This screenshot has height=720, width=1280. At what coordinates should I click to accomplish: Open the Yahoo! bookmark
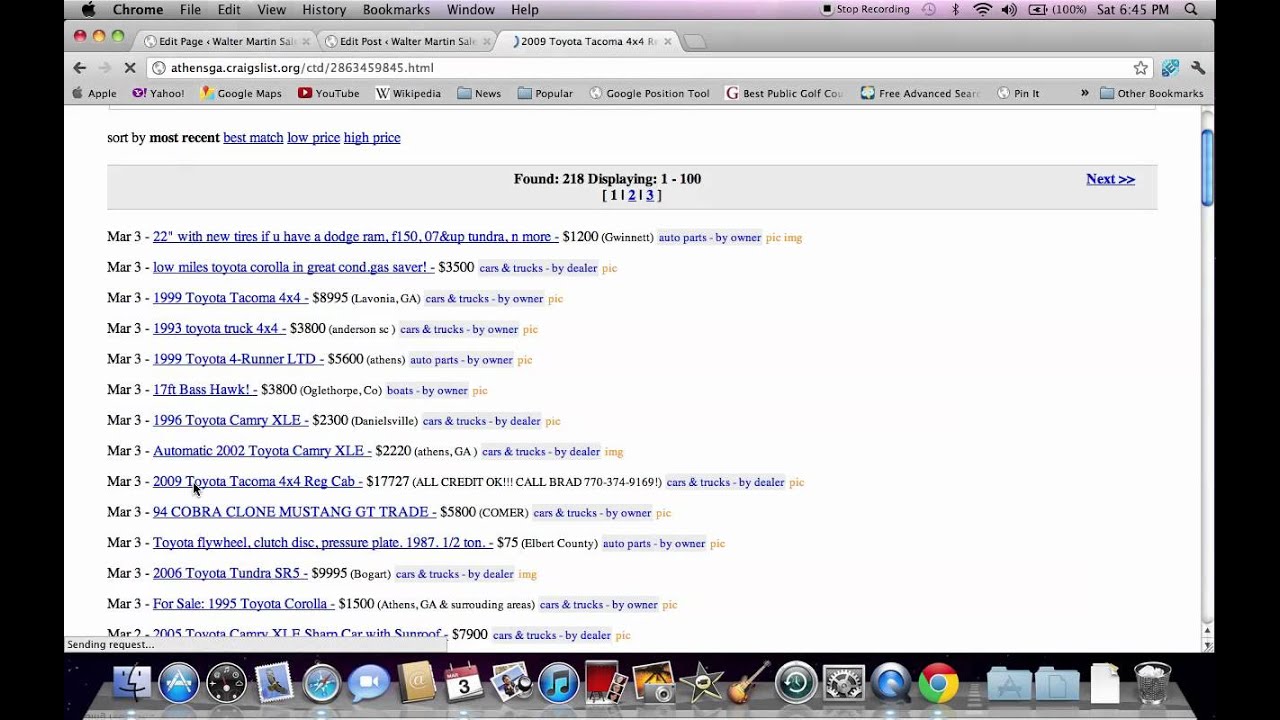[x=158, y=93]
